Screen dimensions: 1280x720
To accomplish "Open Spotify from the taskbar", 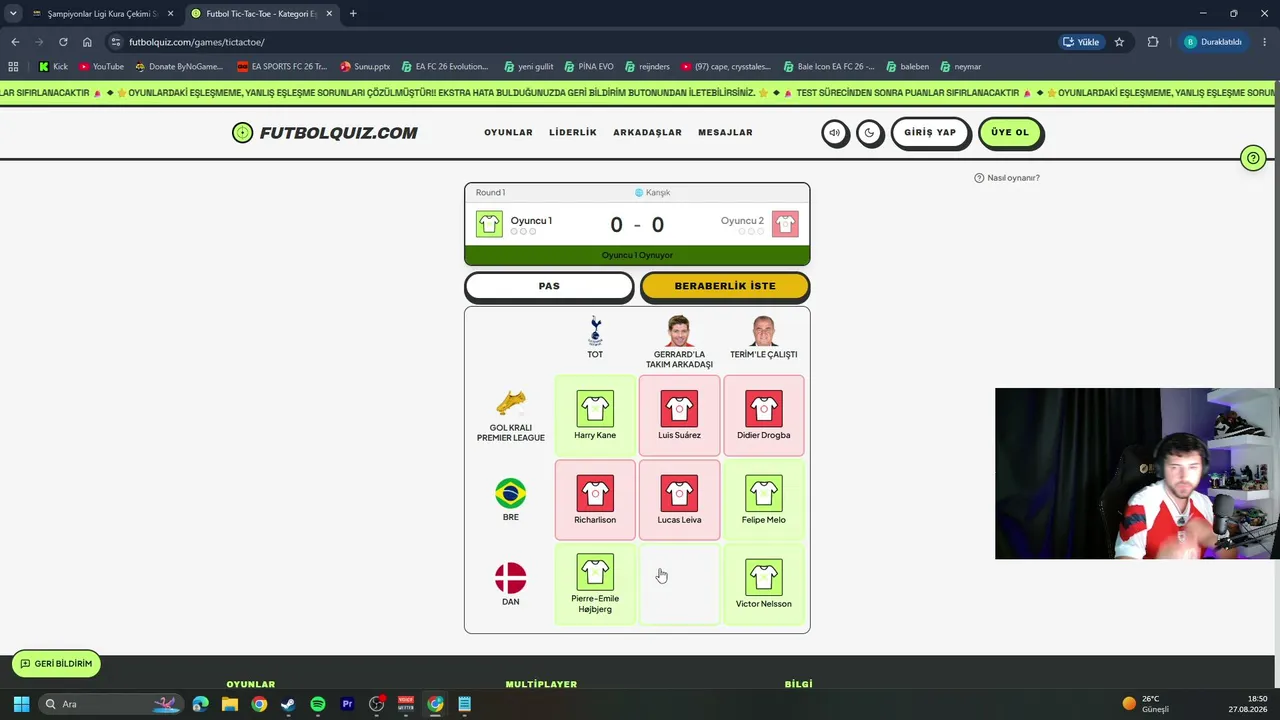I will pos(318,704).
